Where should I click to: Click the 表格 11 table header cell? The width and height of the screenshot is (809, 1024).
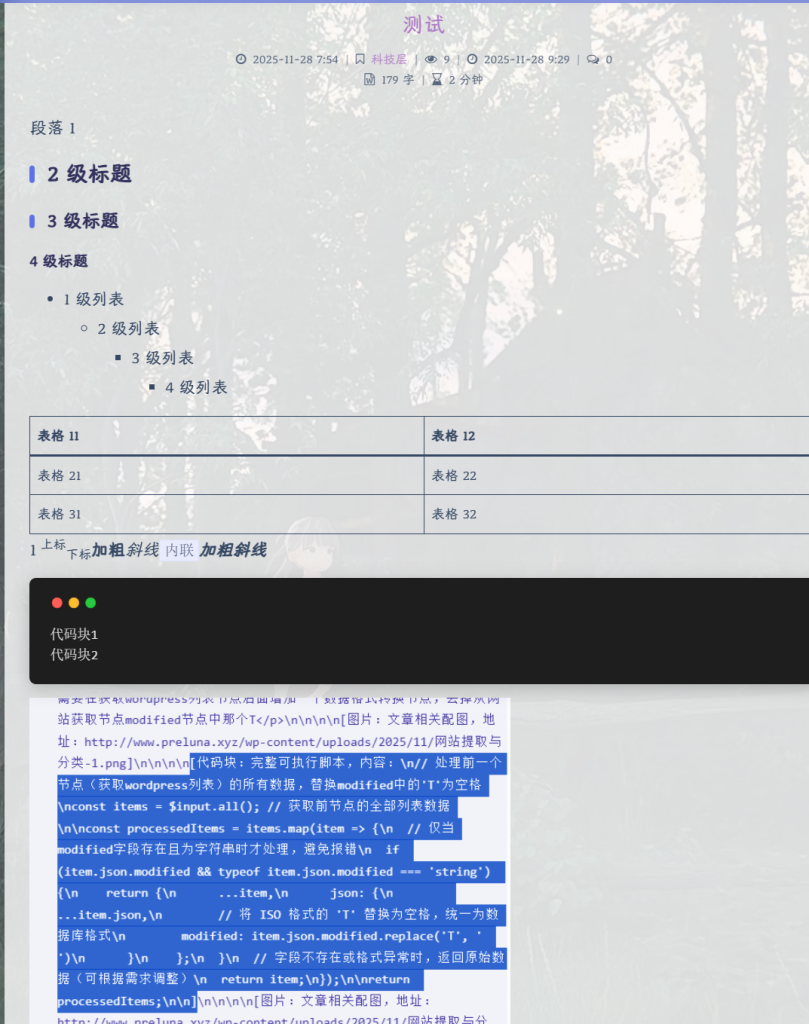pos(59,436)
